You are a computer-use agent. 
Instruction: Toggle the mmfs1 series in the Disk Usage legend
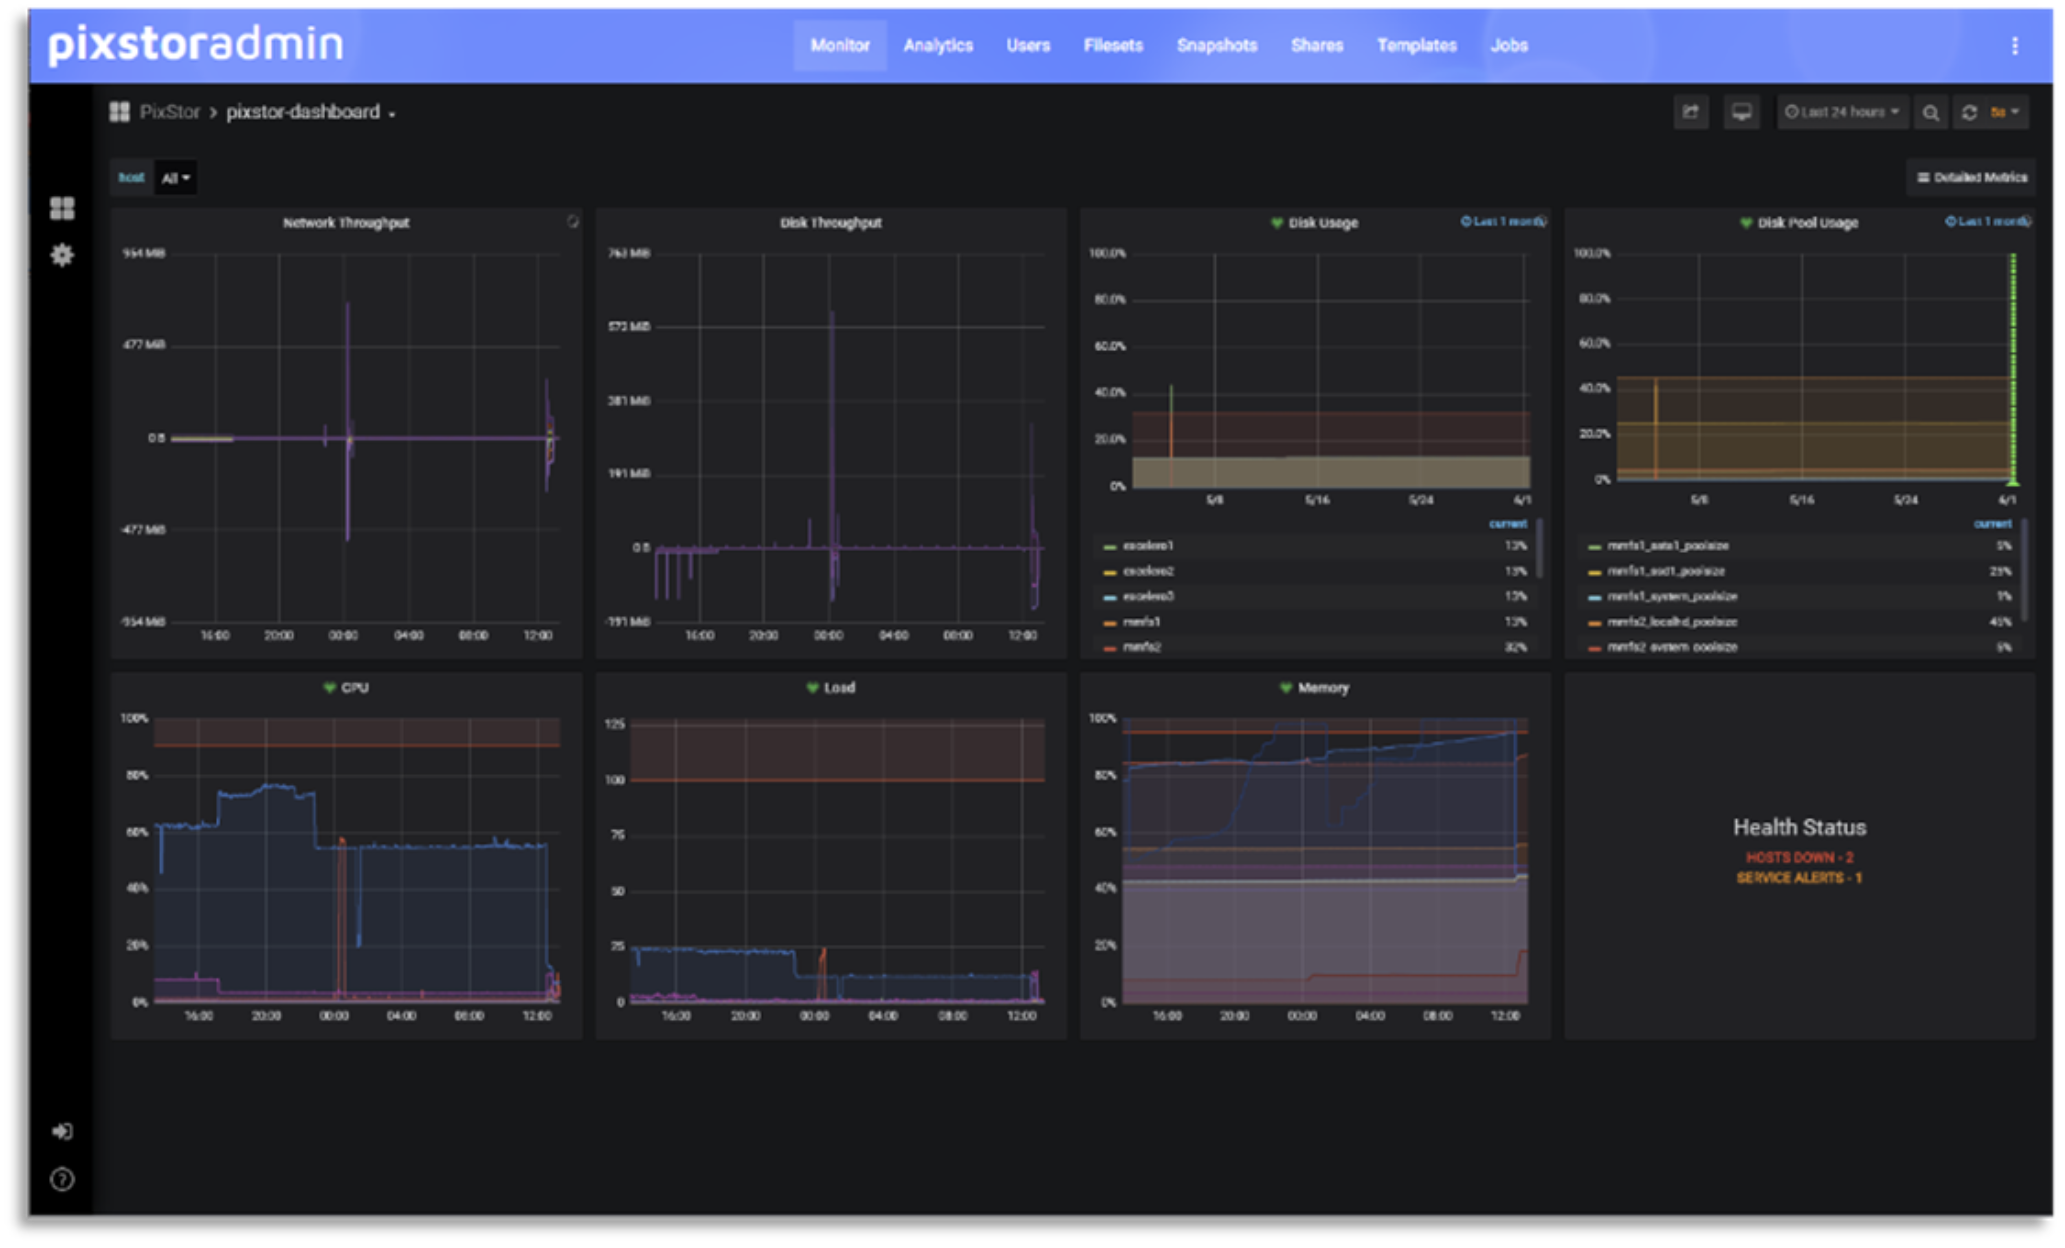click(x=1141, y=622)
